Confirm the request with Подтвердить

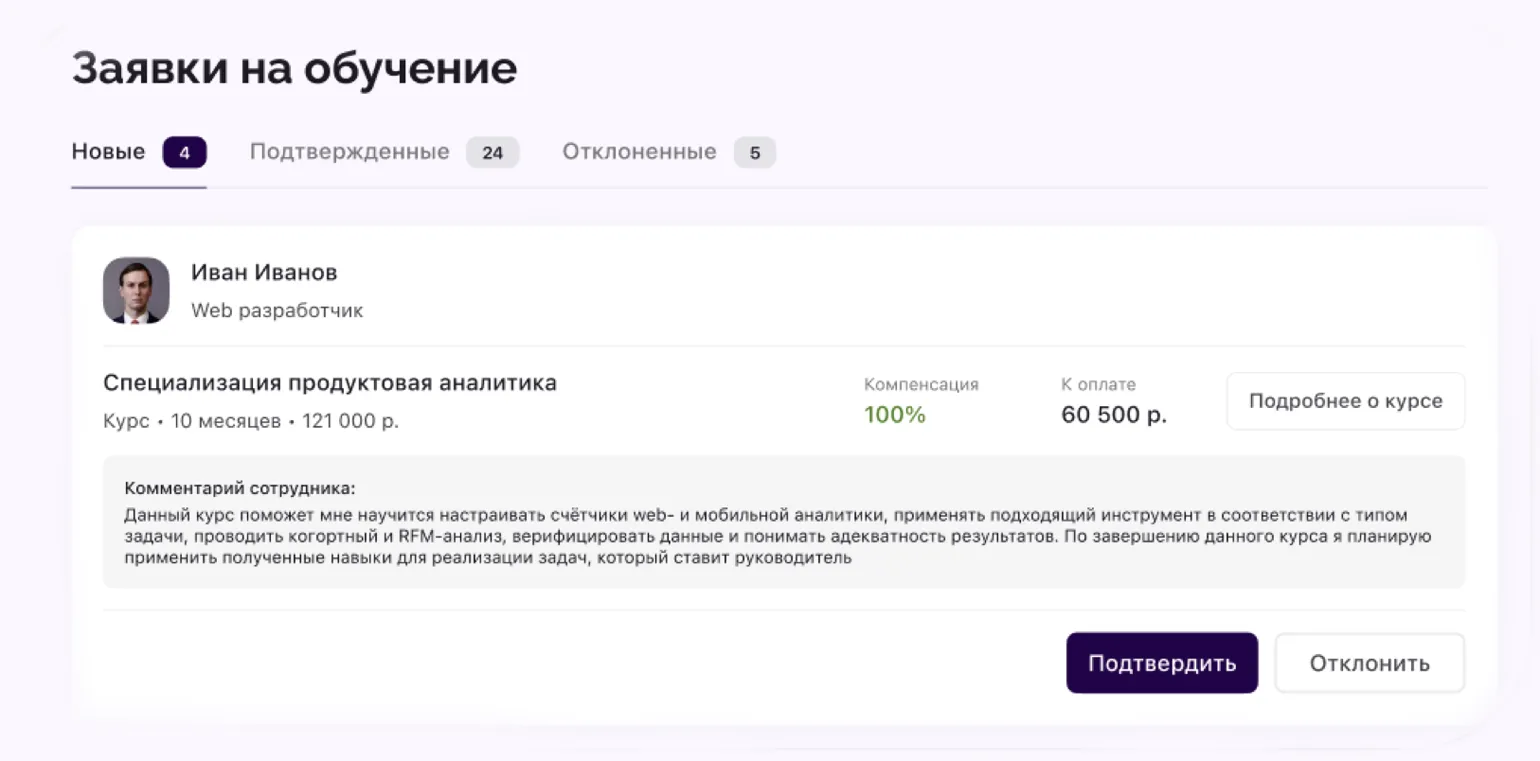(x=1162, y=663)
